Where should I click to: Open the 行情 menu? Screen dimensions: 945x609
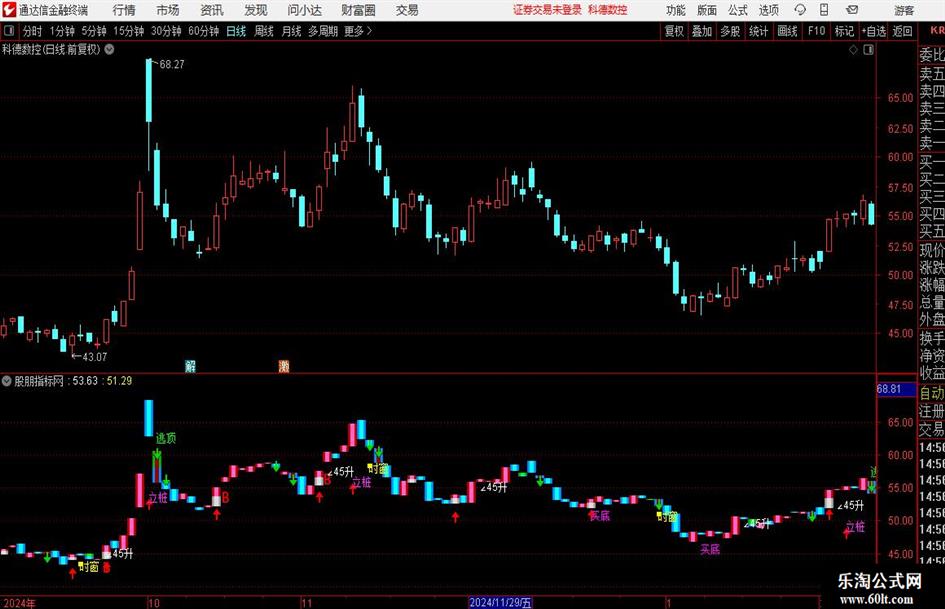click(124, 10)
